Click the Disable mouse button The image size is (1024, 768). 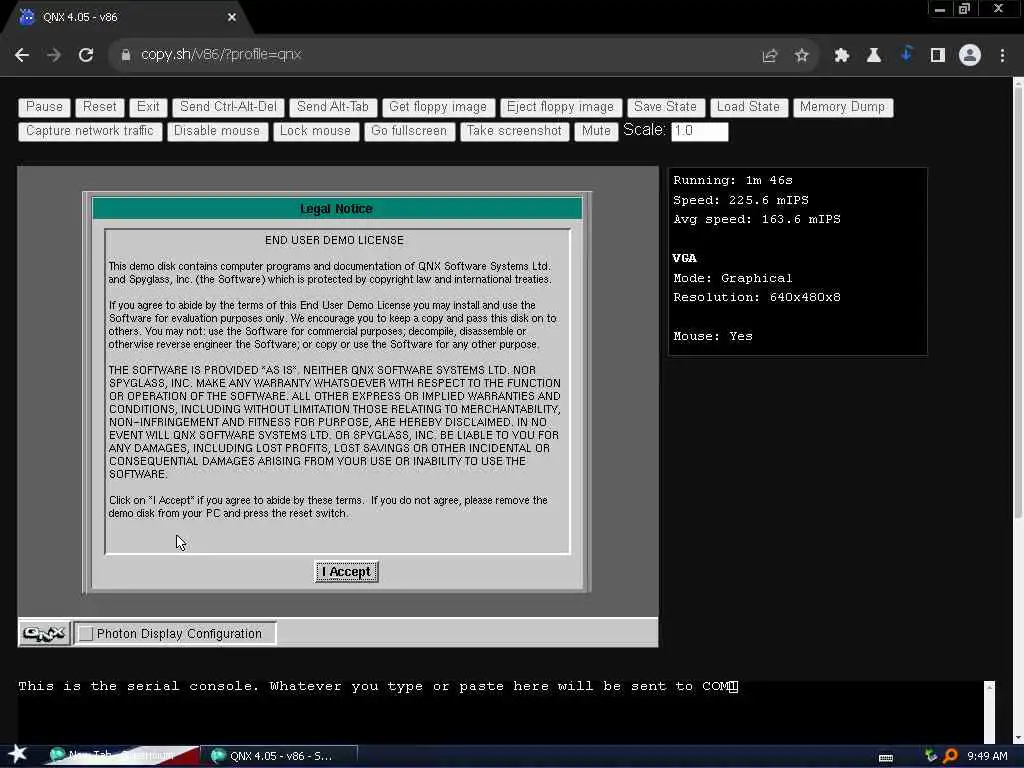click(x=217, y=131)
